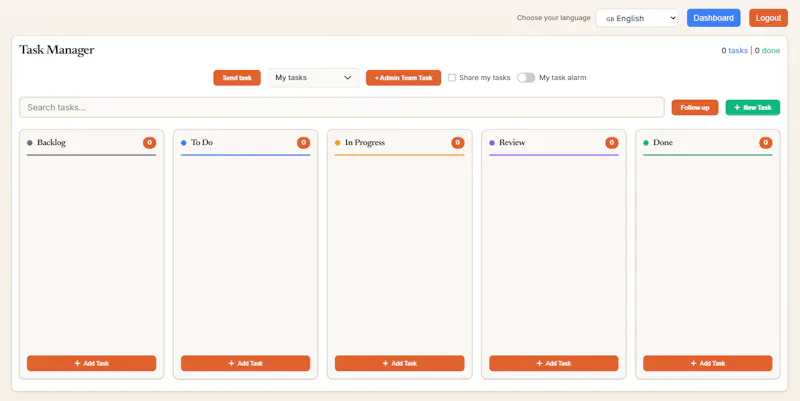Screen dimensions: 800x401
Task: Click the In Progress count badge
Action: [458, 143]
